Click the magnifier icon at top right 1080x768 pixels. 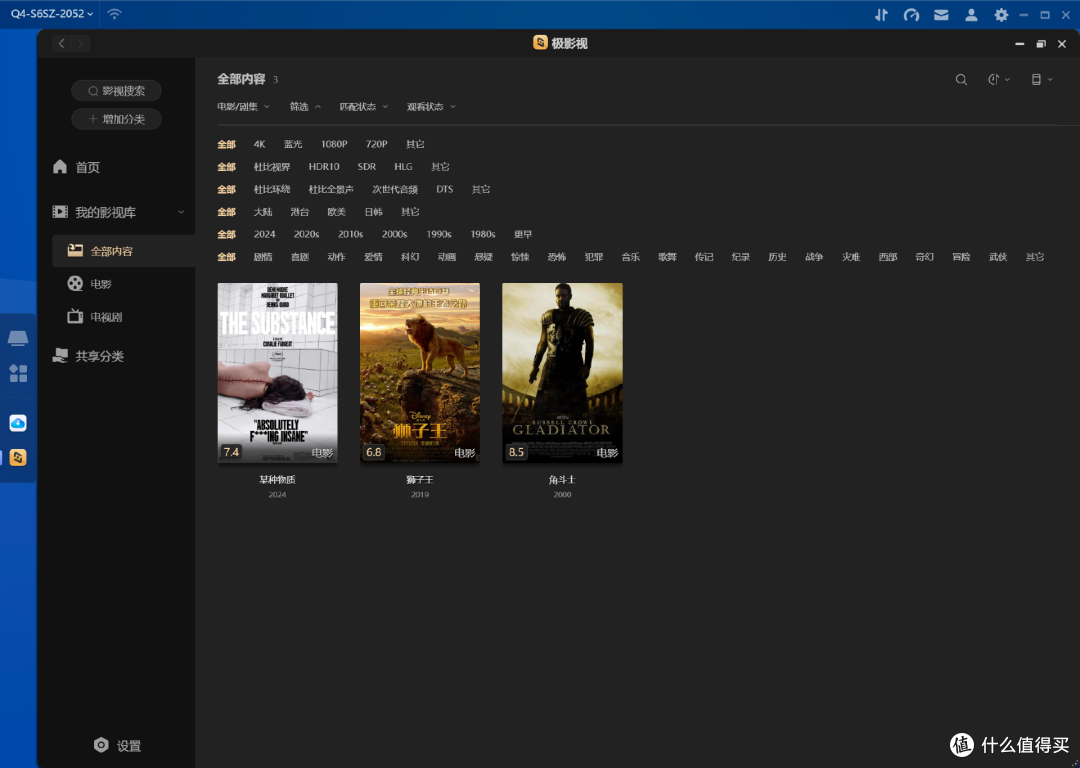tap(961, 80)
